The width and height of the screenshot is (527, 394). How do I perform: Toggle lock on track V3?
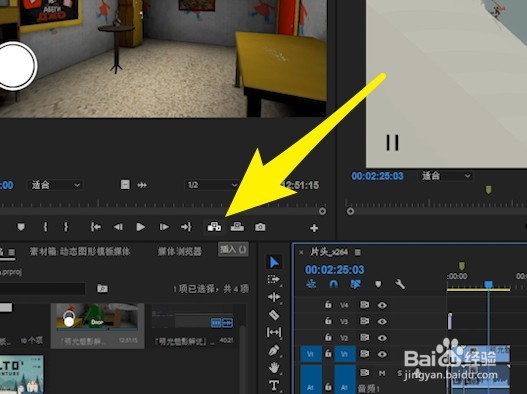coord(328,321)
